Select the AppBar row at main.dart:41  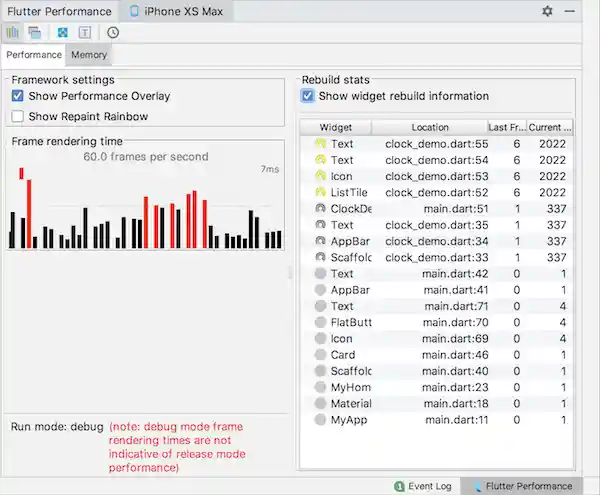click(437, 290)
